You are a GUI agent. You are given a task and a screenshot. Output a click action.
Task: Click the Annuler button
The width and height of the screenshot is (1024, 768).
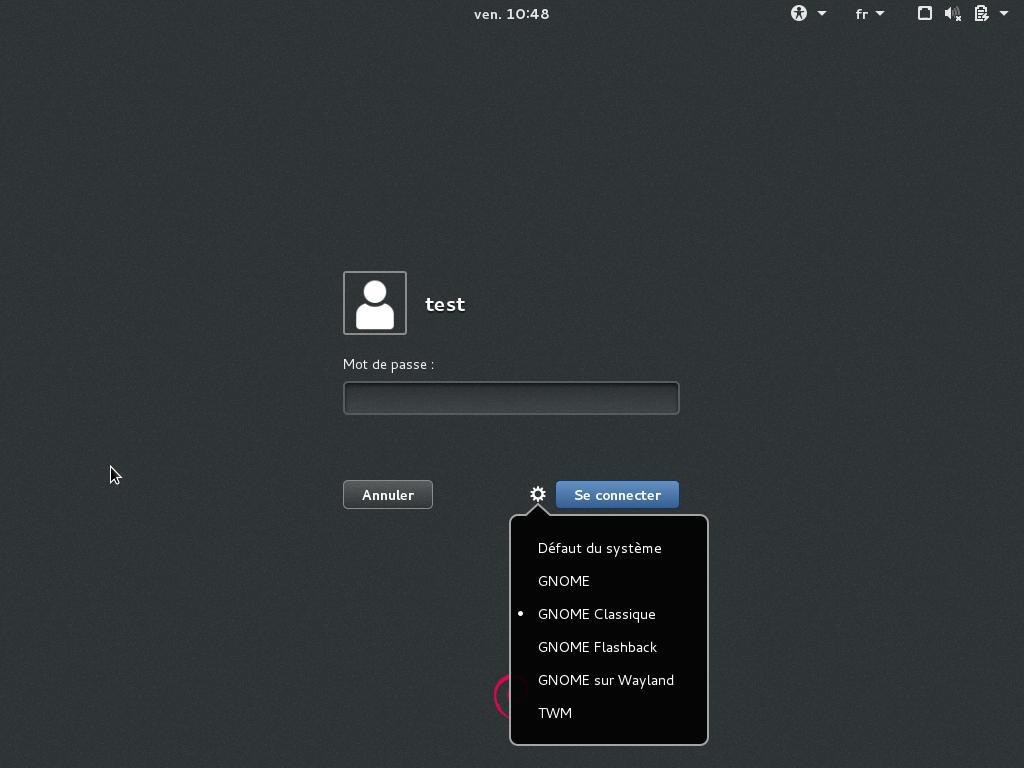tap(388, 495)
